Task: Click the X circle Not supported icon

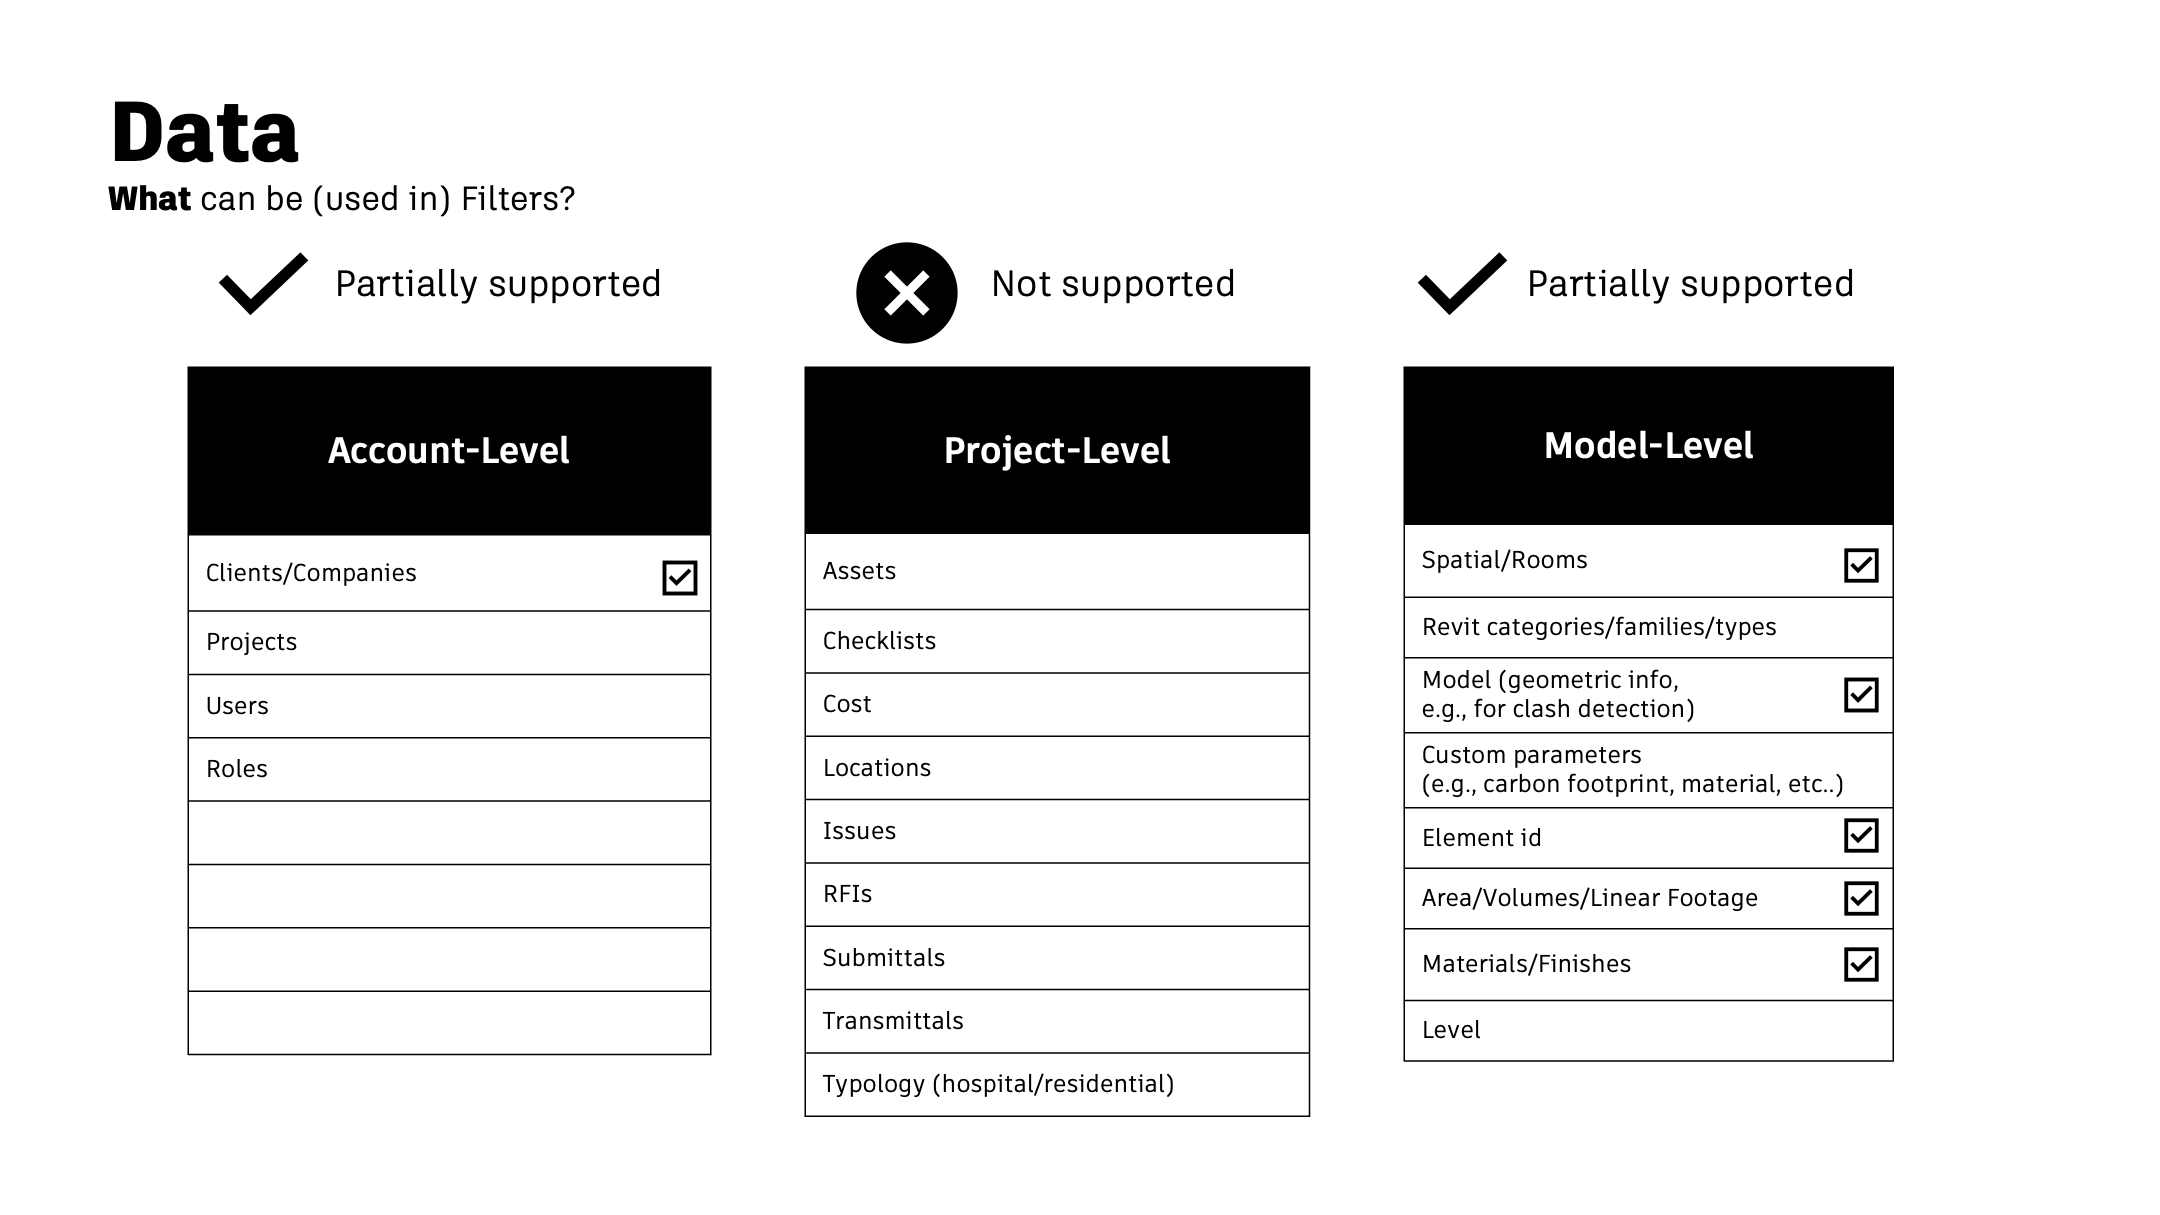Action: point(907,293)
